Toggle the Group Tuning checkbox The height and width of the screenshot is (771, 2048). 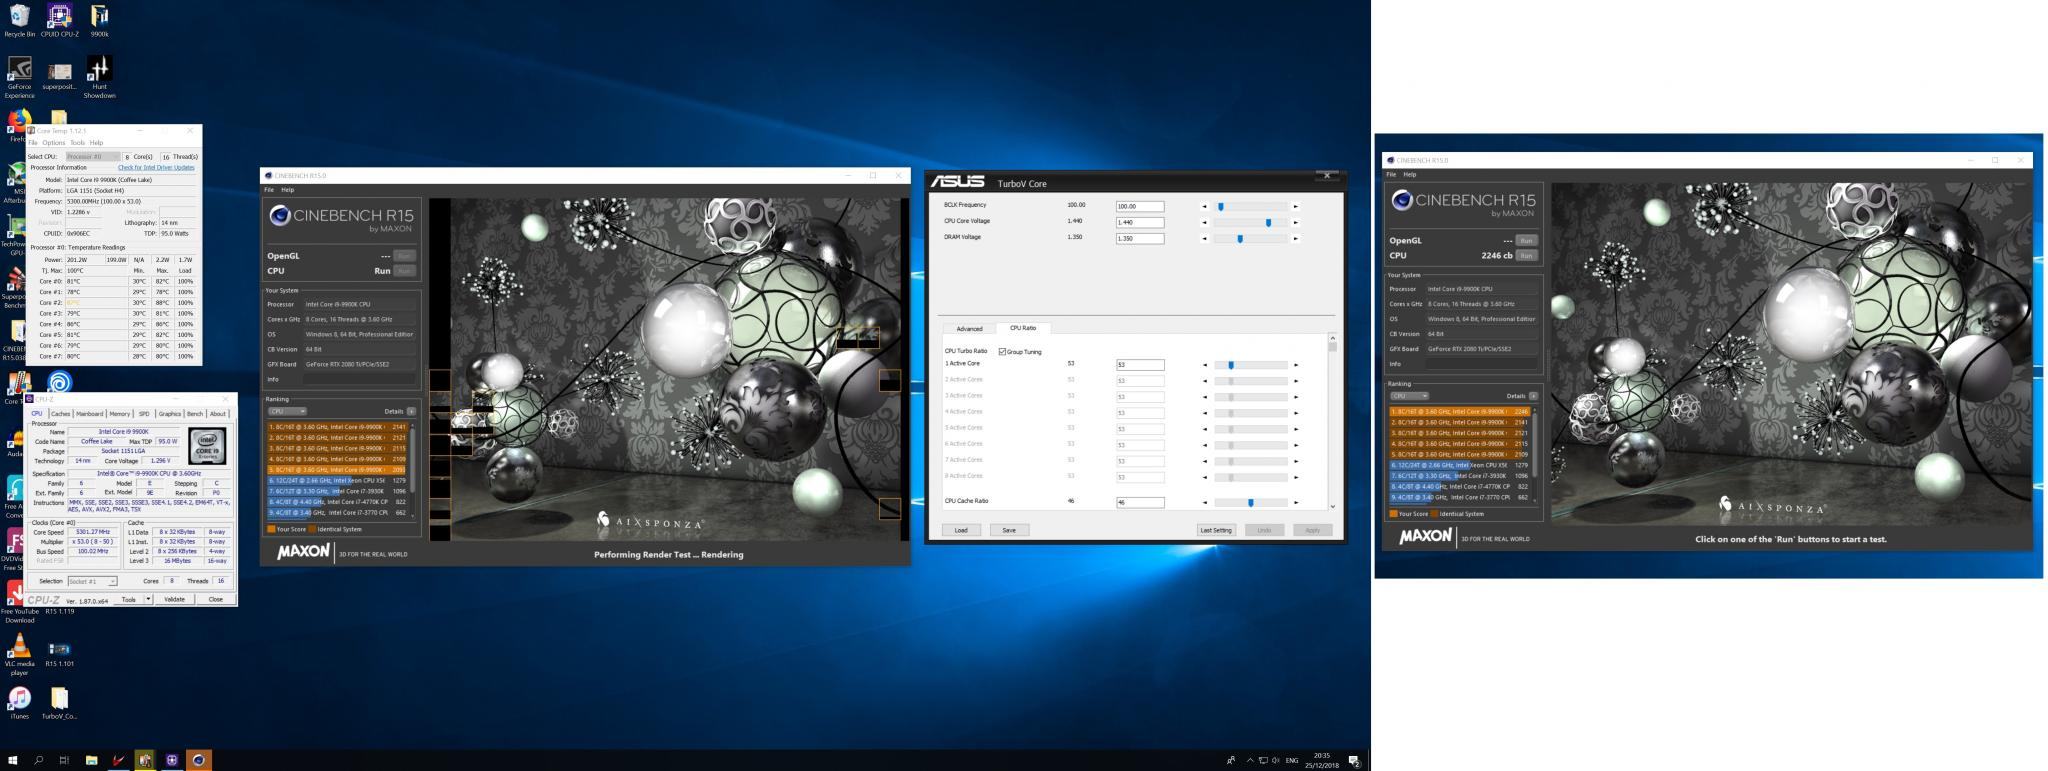click(x=1002, y=352)
